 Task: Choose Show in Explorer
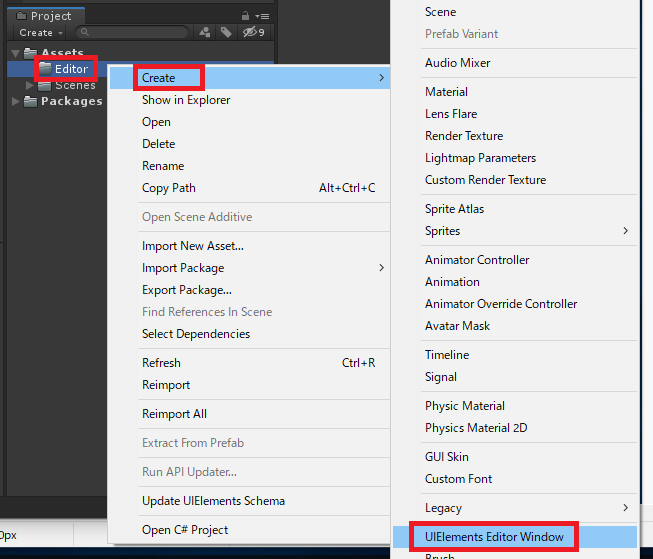250,100
